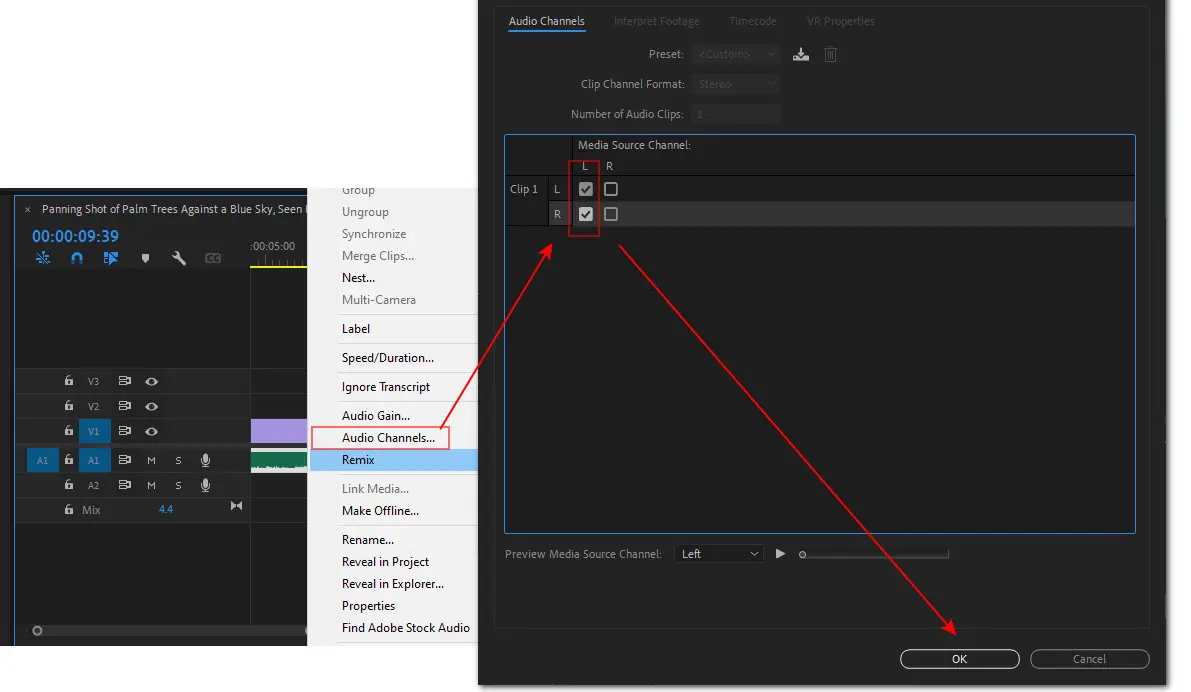Choose Reveal in Project from context menu
Screen dimensions: 1191x692
385,562
